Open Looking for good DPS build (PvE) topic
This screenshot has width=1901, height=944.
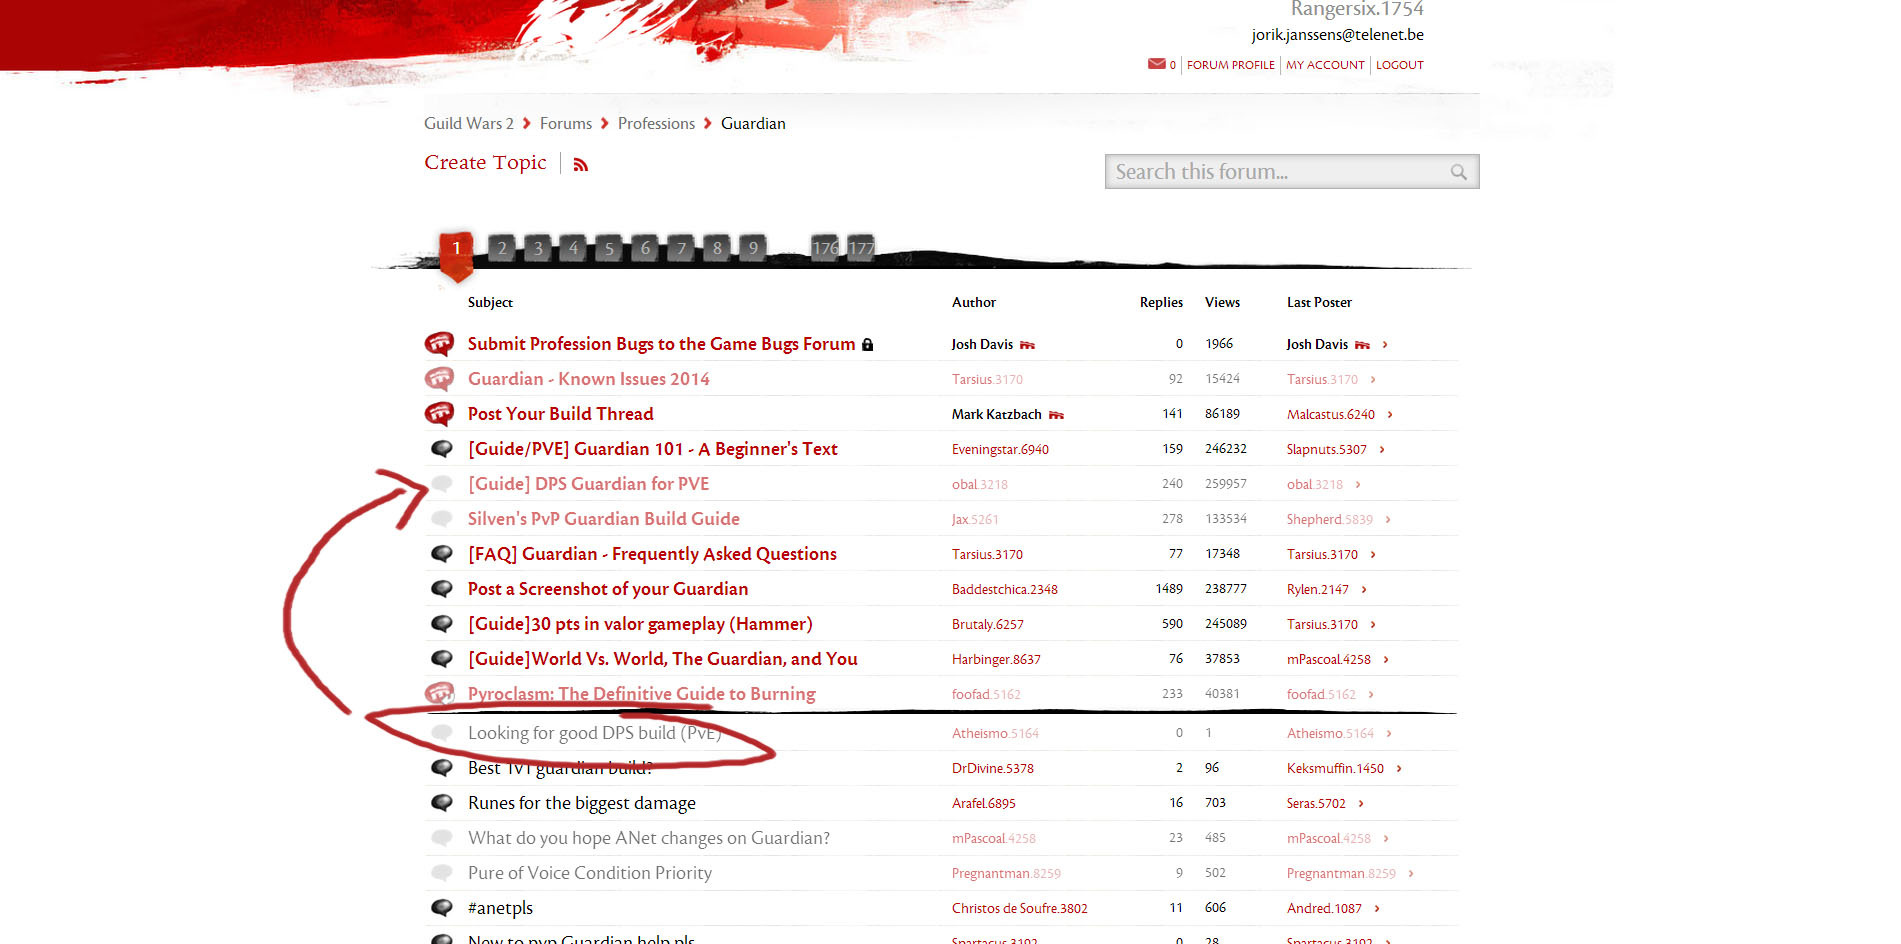coord(594,733)
